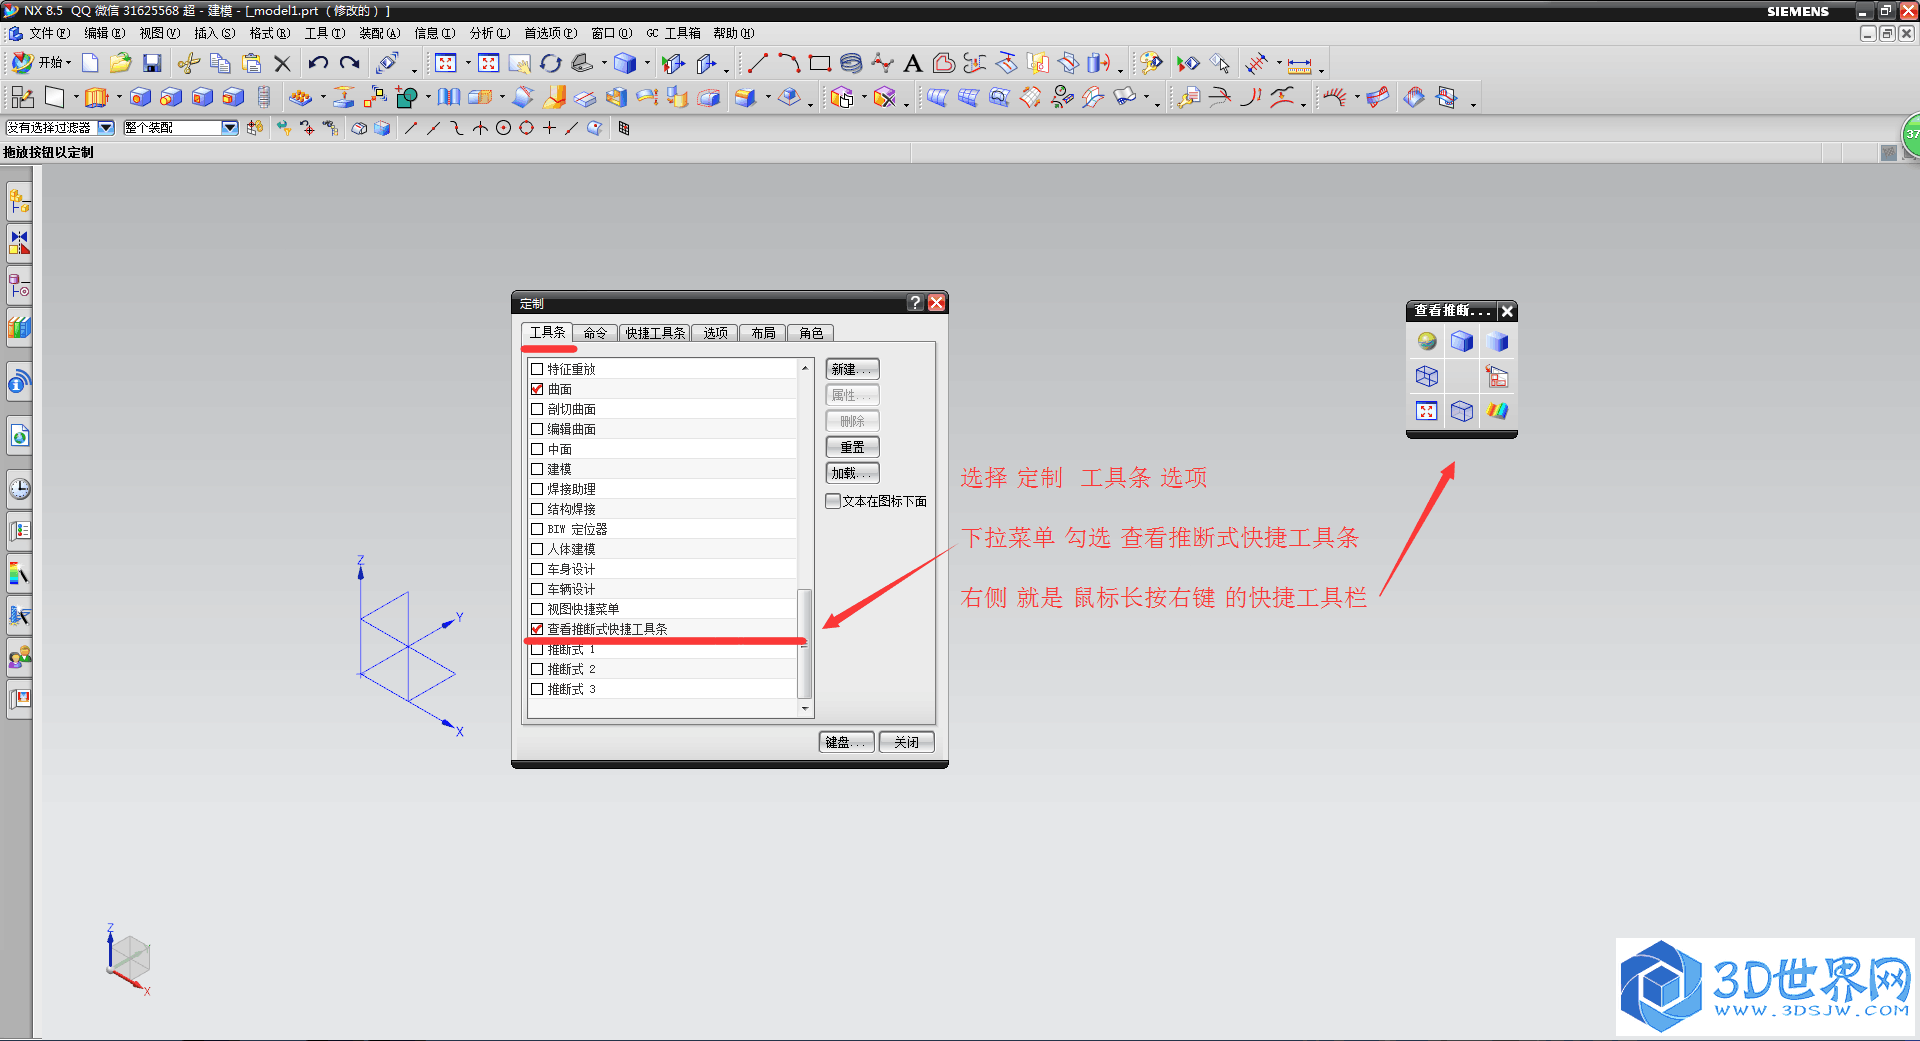Switch to the 命令 tab

(x=595, y=333)
